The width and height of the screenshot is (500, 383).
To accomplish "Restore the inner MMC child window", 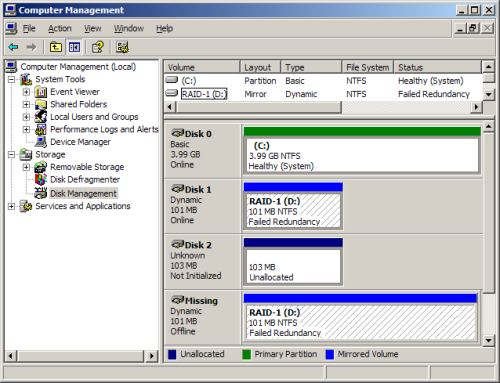I will 473,28.
